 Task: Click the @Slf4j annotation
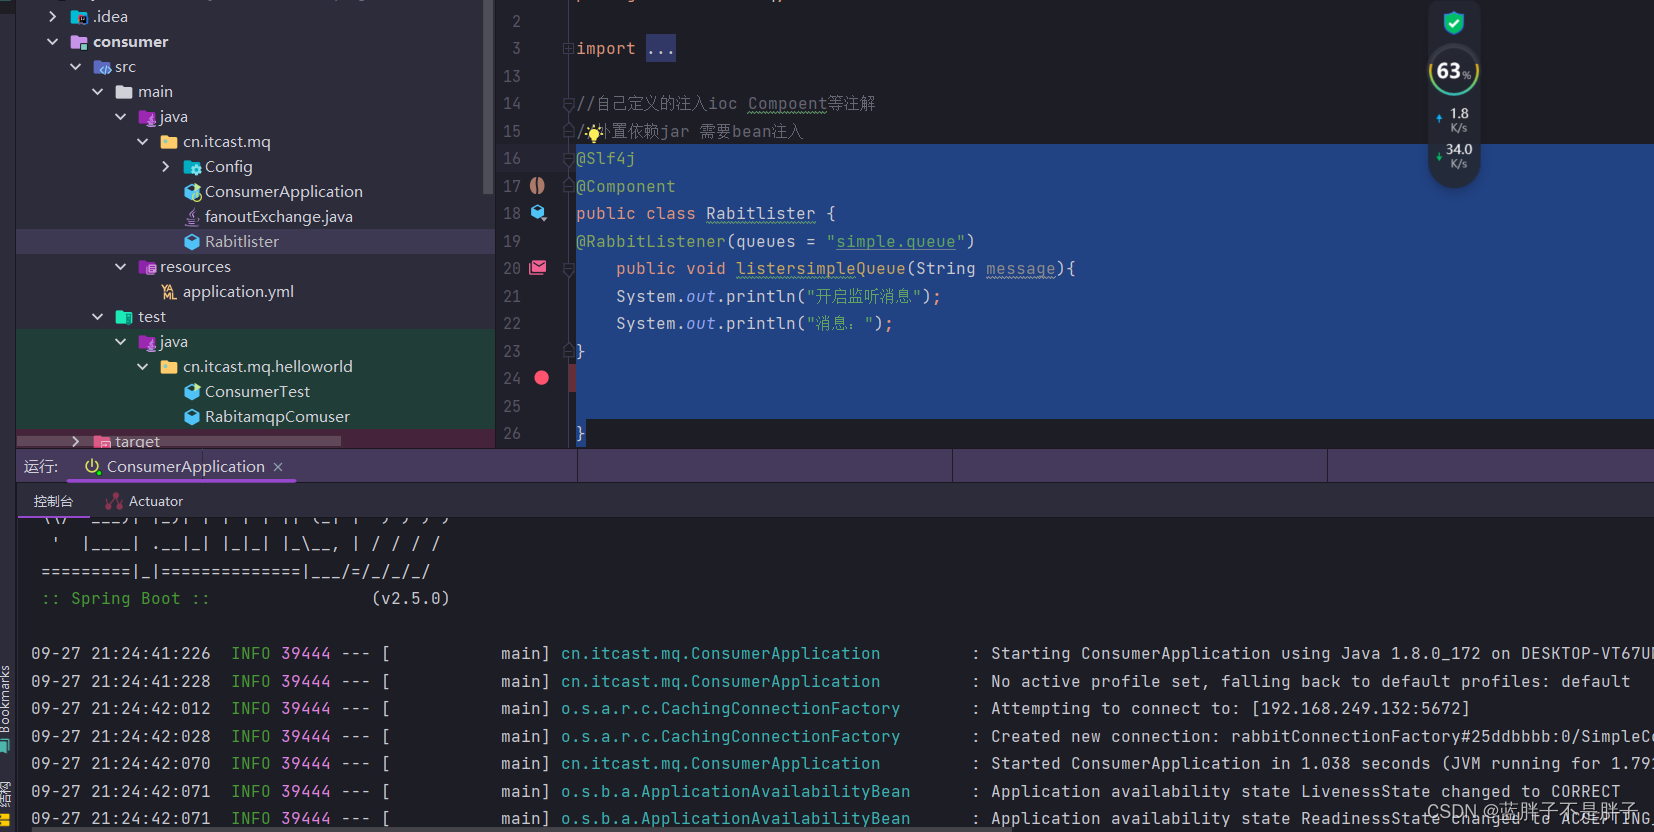coord(606,158)
